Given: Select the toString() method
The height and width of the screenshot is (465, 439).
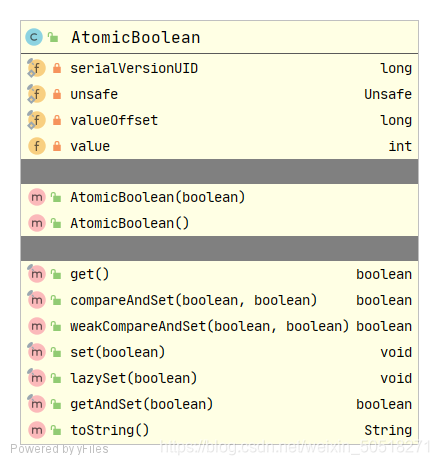Looking at the screenshot, I should pyautogui.click(x=110, y=430).
